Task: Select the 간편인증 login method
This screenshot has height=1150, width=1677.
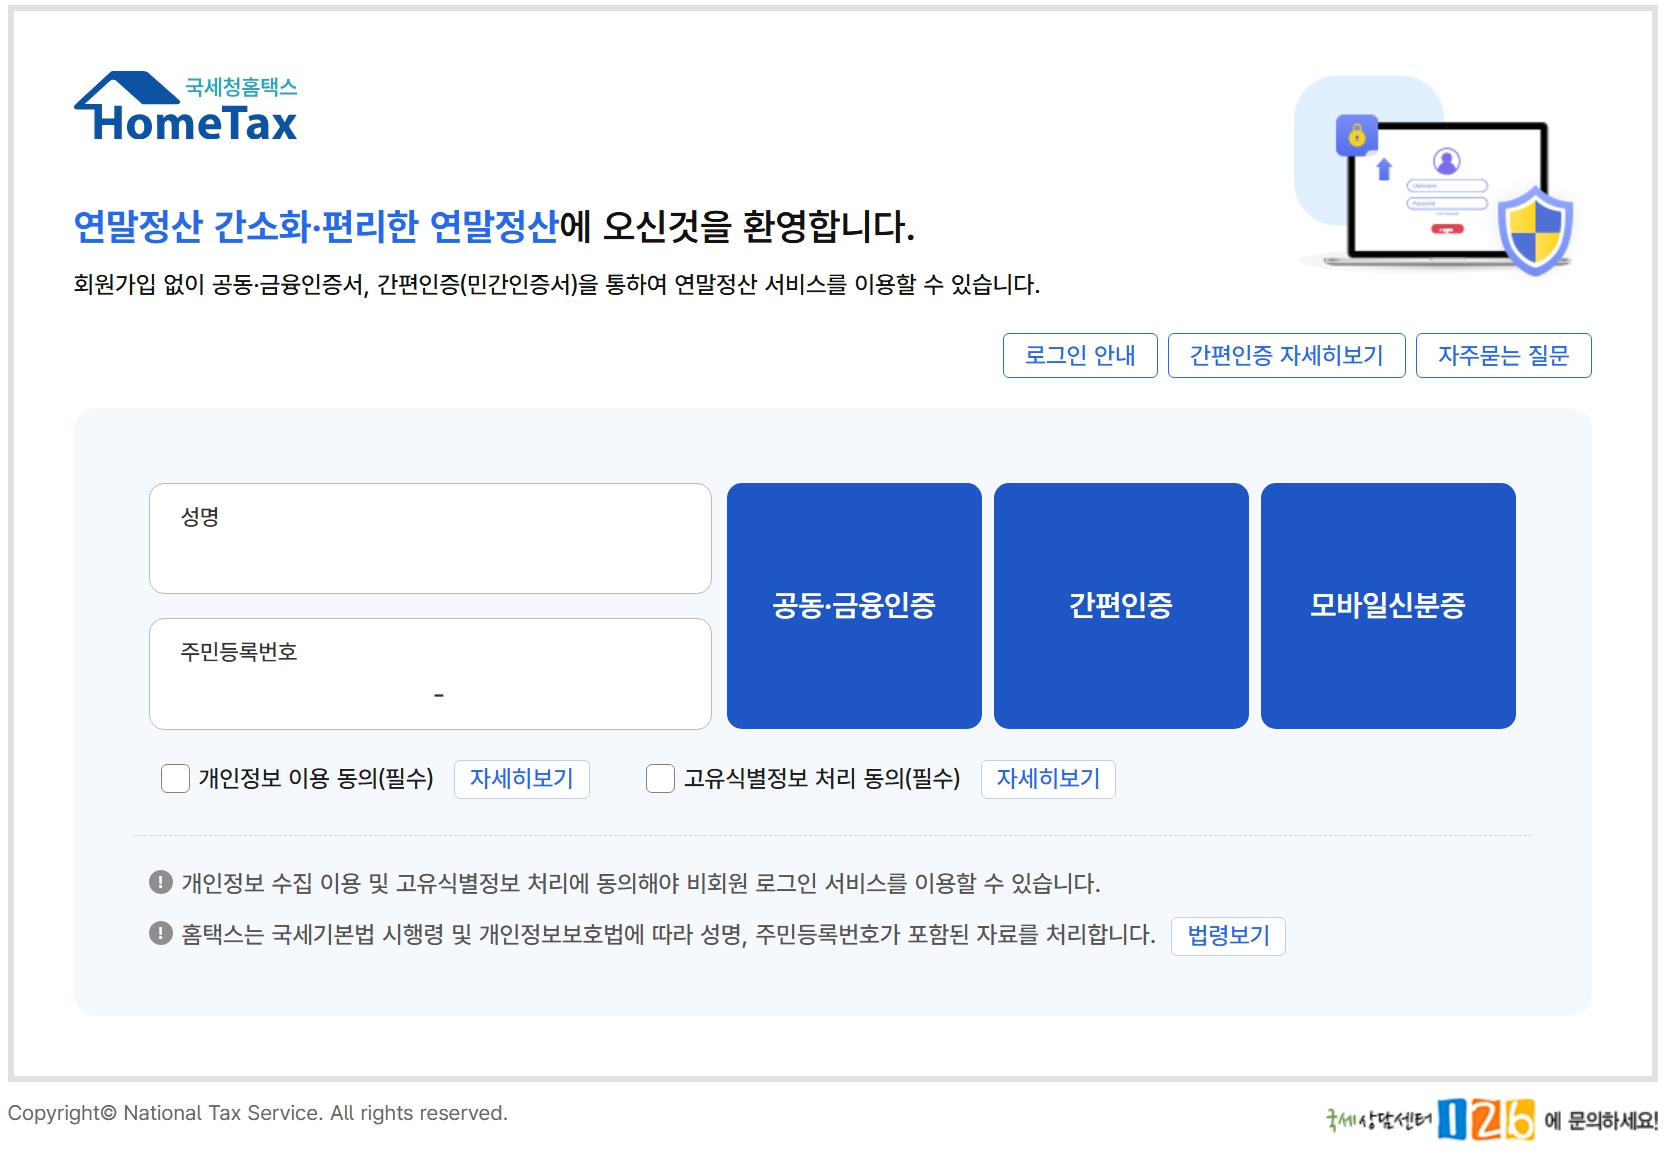Action: pyautogui.click(x=1121, y=605)
